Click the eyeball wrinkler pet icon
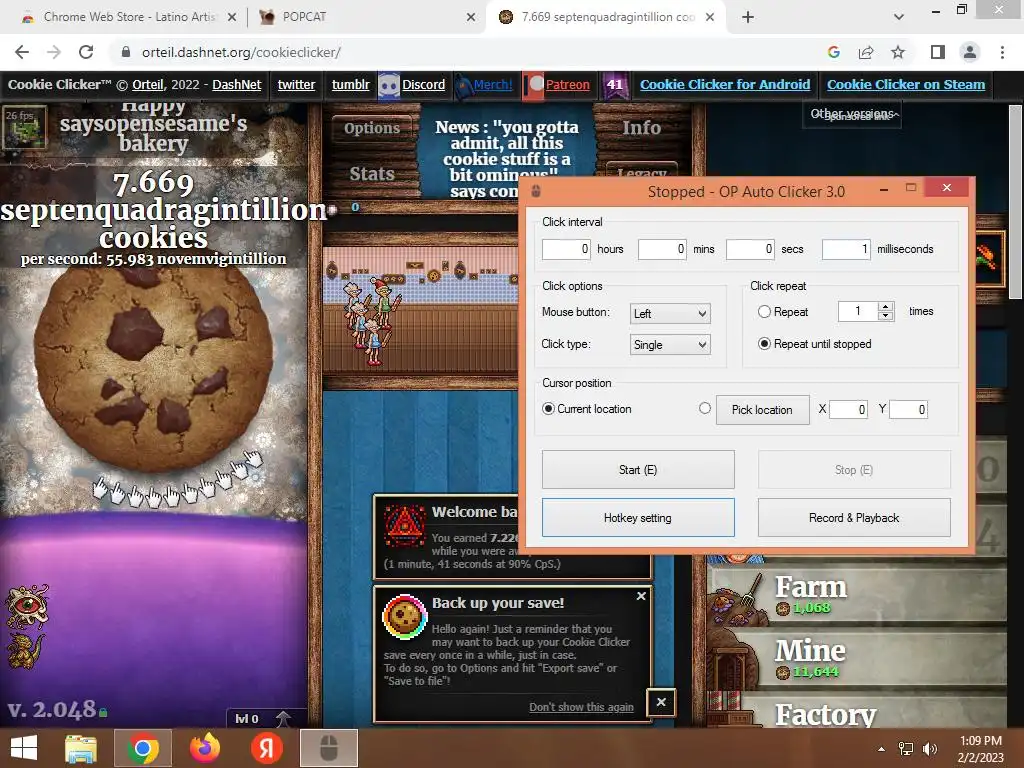The height and width of the screenshot is (768, 1024). pyautogui.click(x=27, y=605)
